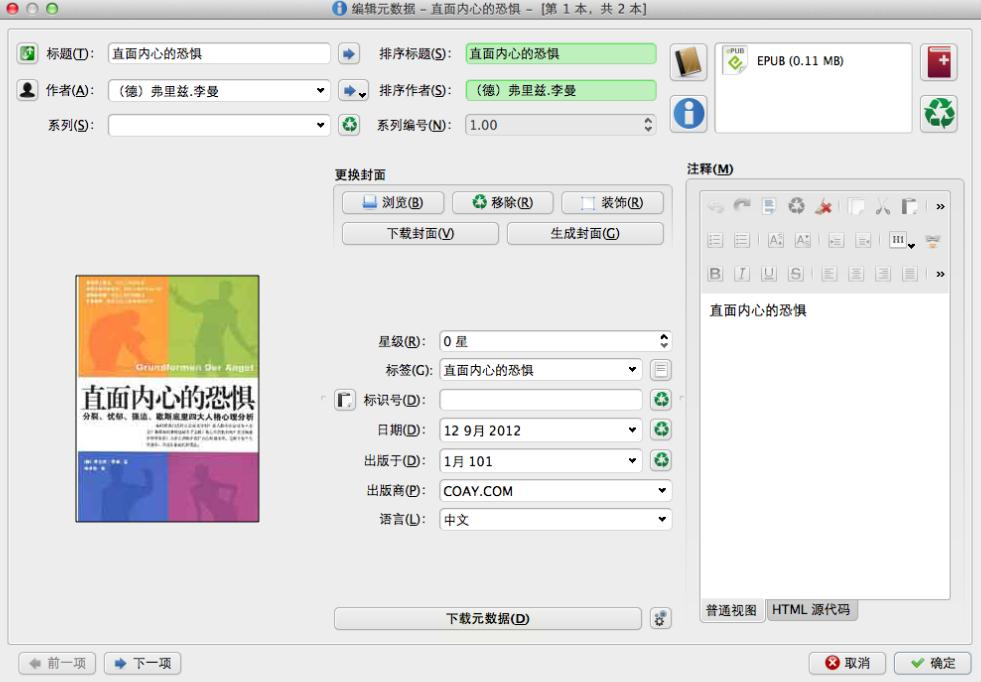Image resolution: width=981 pixels, height=682 pixels.
Task: Click 下载元数据 button
Action: [x=488, y=618]
